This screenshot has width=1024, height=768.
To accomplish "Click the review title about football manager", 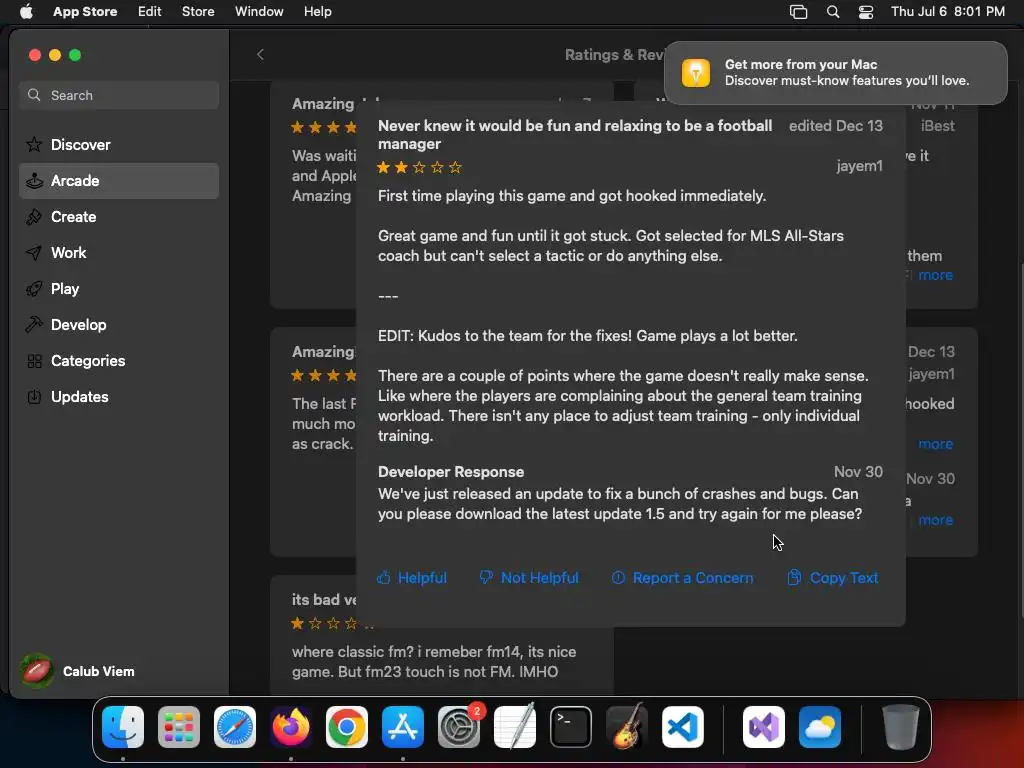I will coord(575,135).
